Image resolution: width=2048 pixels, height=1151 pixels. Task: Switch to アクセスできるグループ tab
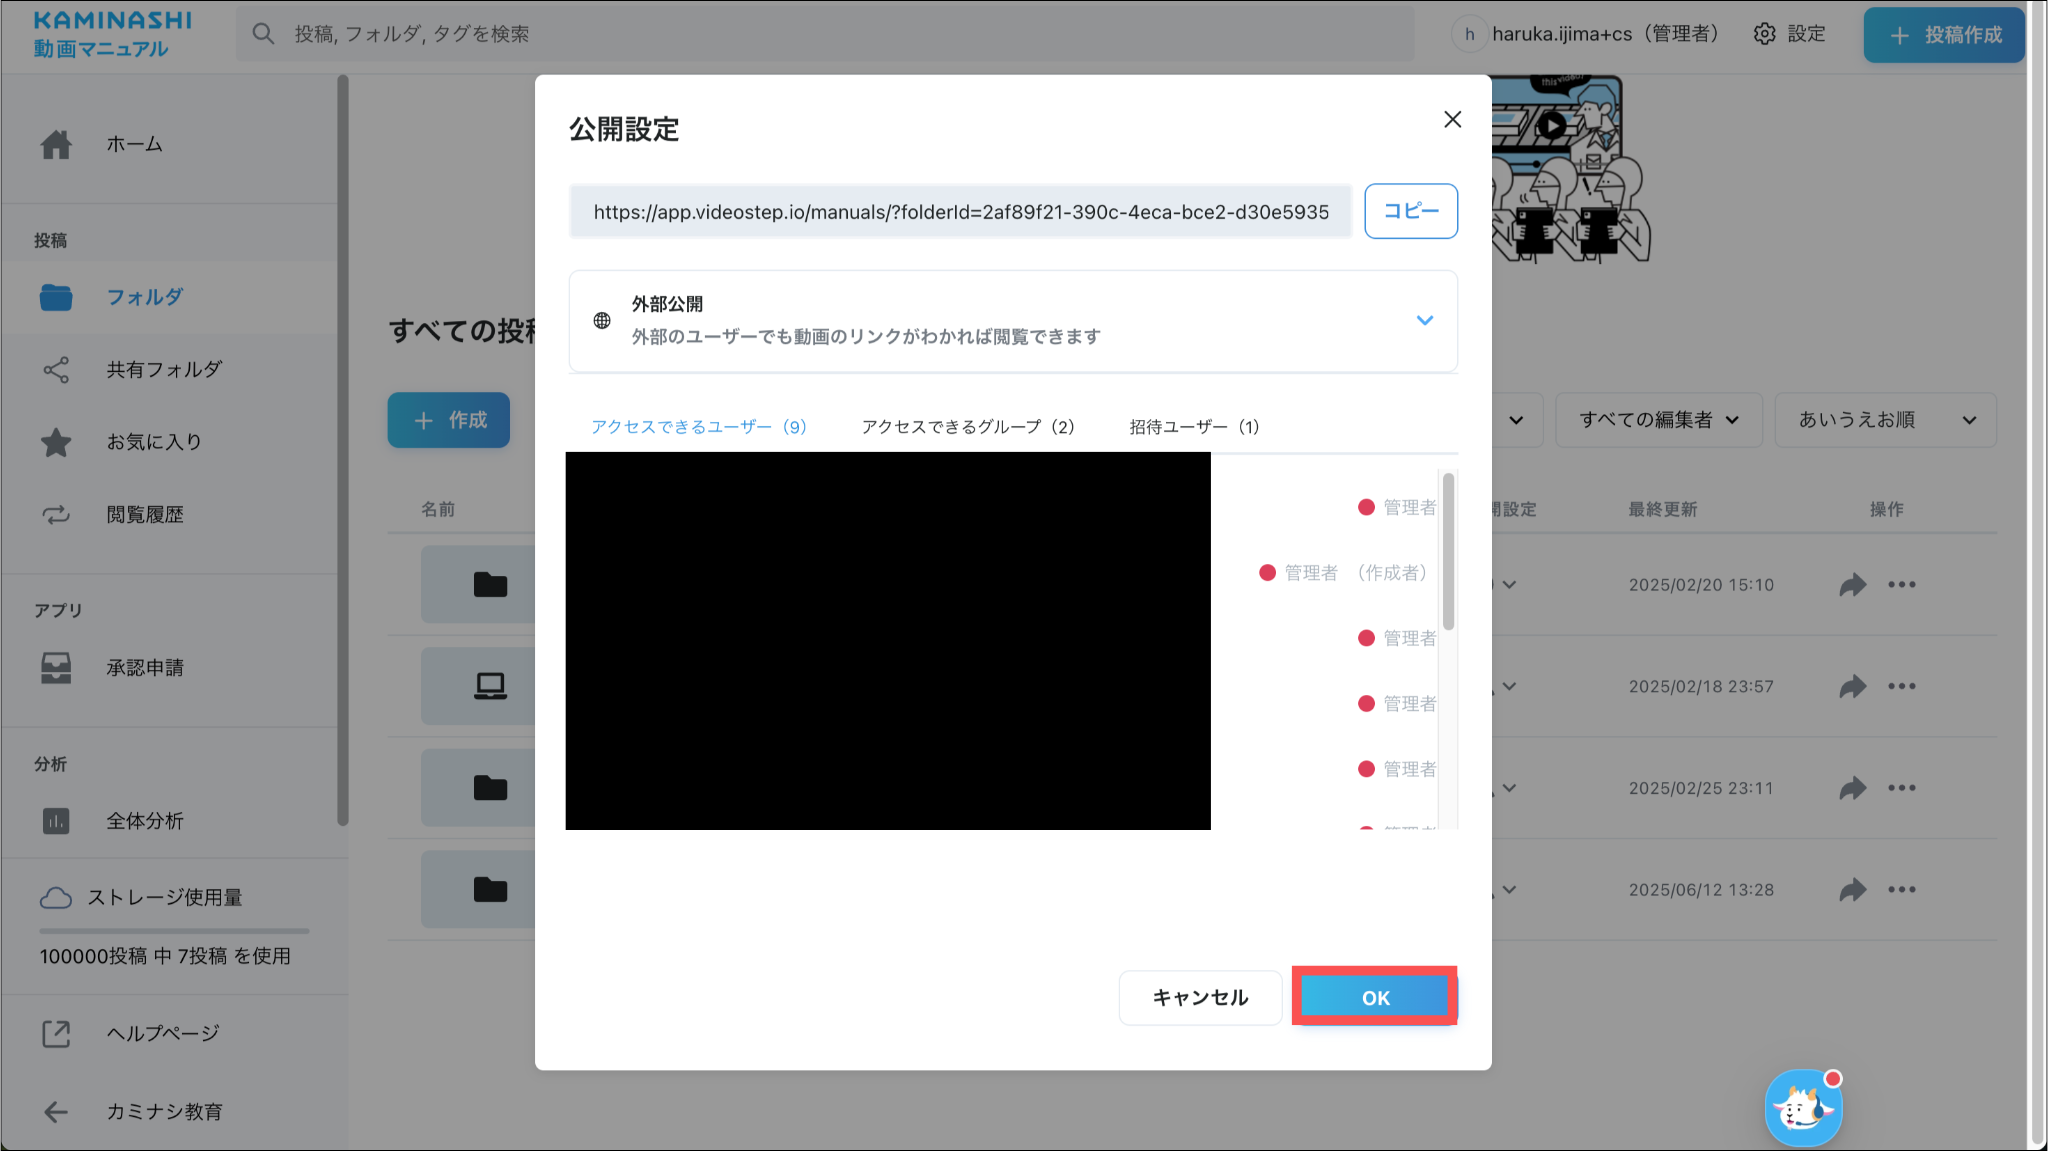pos(967,427)
